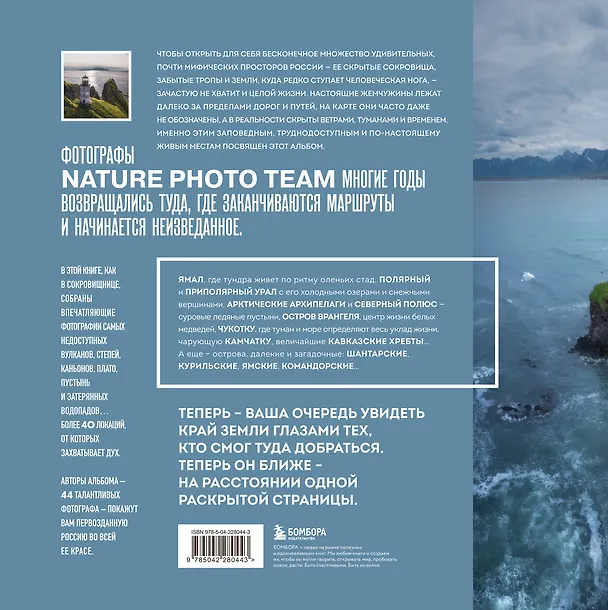
Task: Click the bold text КАВКАЗСКИЕ ХРЕБТЫ
Action: click(376, 342)
